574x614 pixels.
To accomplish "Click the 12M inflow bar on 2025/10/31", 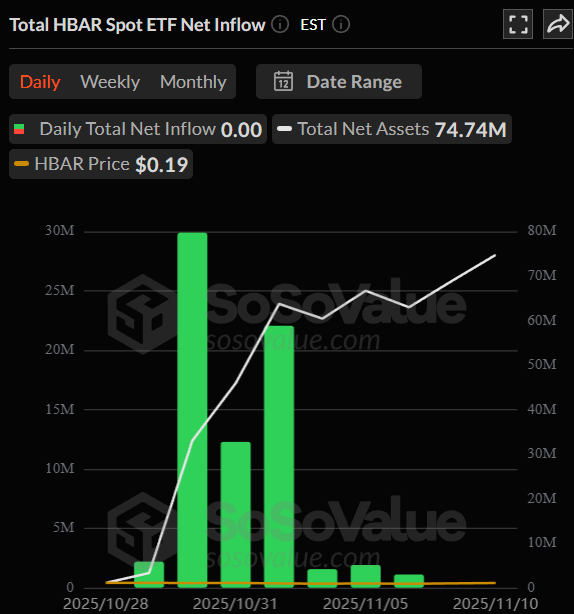I will click(x=235, y=514).
